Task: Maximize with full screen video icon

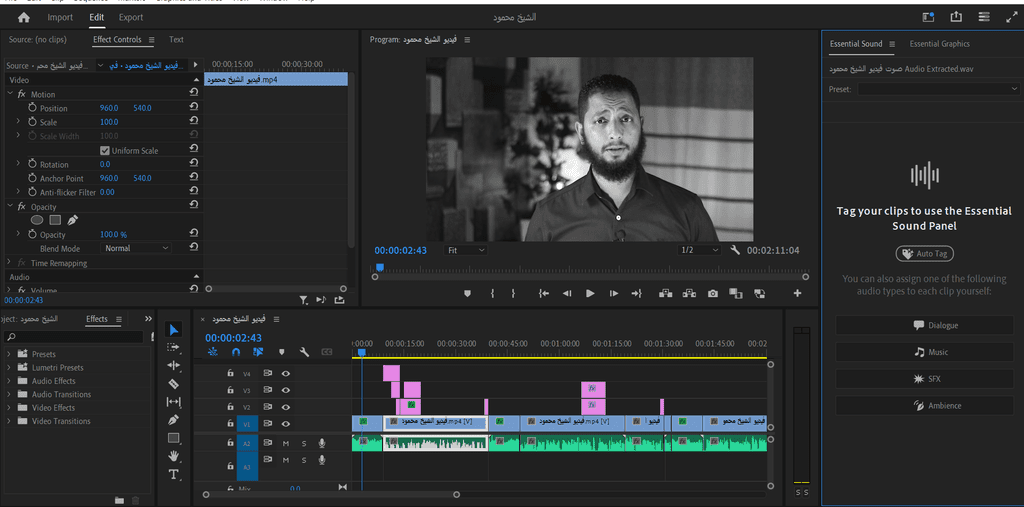Action: pos(1011,17)
